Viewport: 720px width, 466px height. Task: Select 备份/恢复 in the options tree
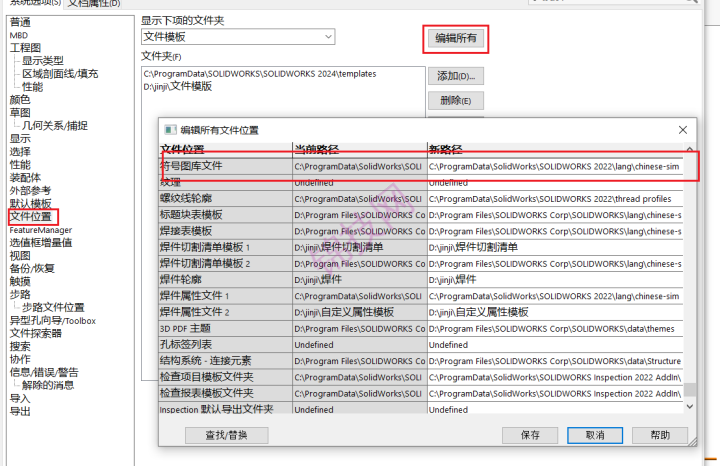[x=32, y=268]
